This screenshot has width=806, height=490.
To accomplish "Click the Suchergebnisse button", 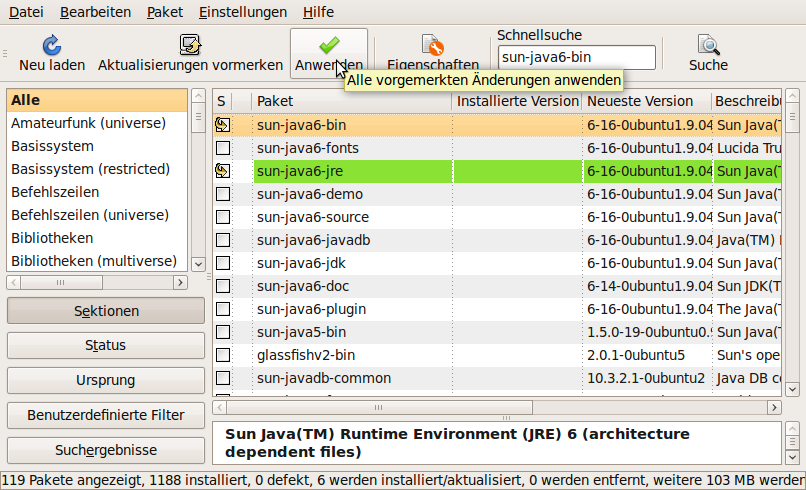I will point(106,450).
